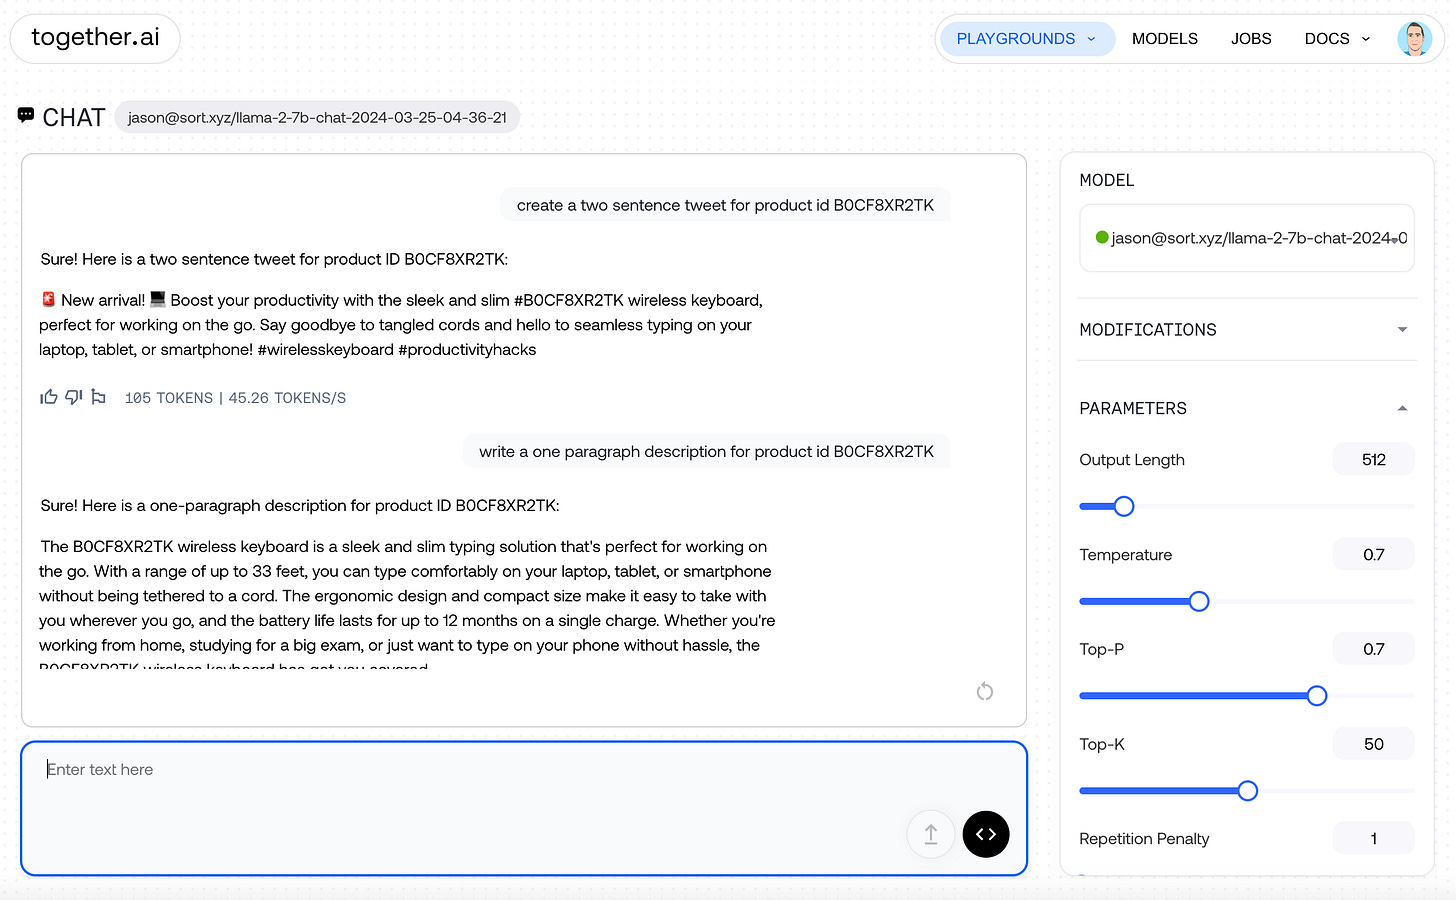Click the together.ai logo
The image size is (1456, 900).
95,38
